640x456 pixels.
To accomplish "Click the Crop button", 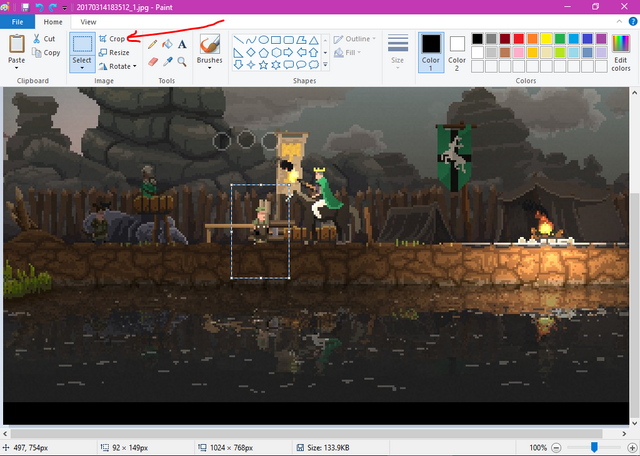I will click(112, 39).
